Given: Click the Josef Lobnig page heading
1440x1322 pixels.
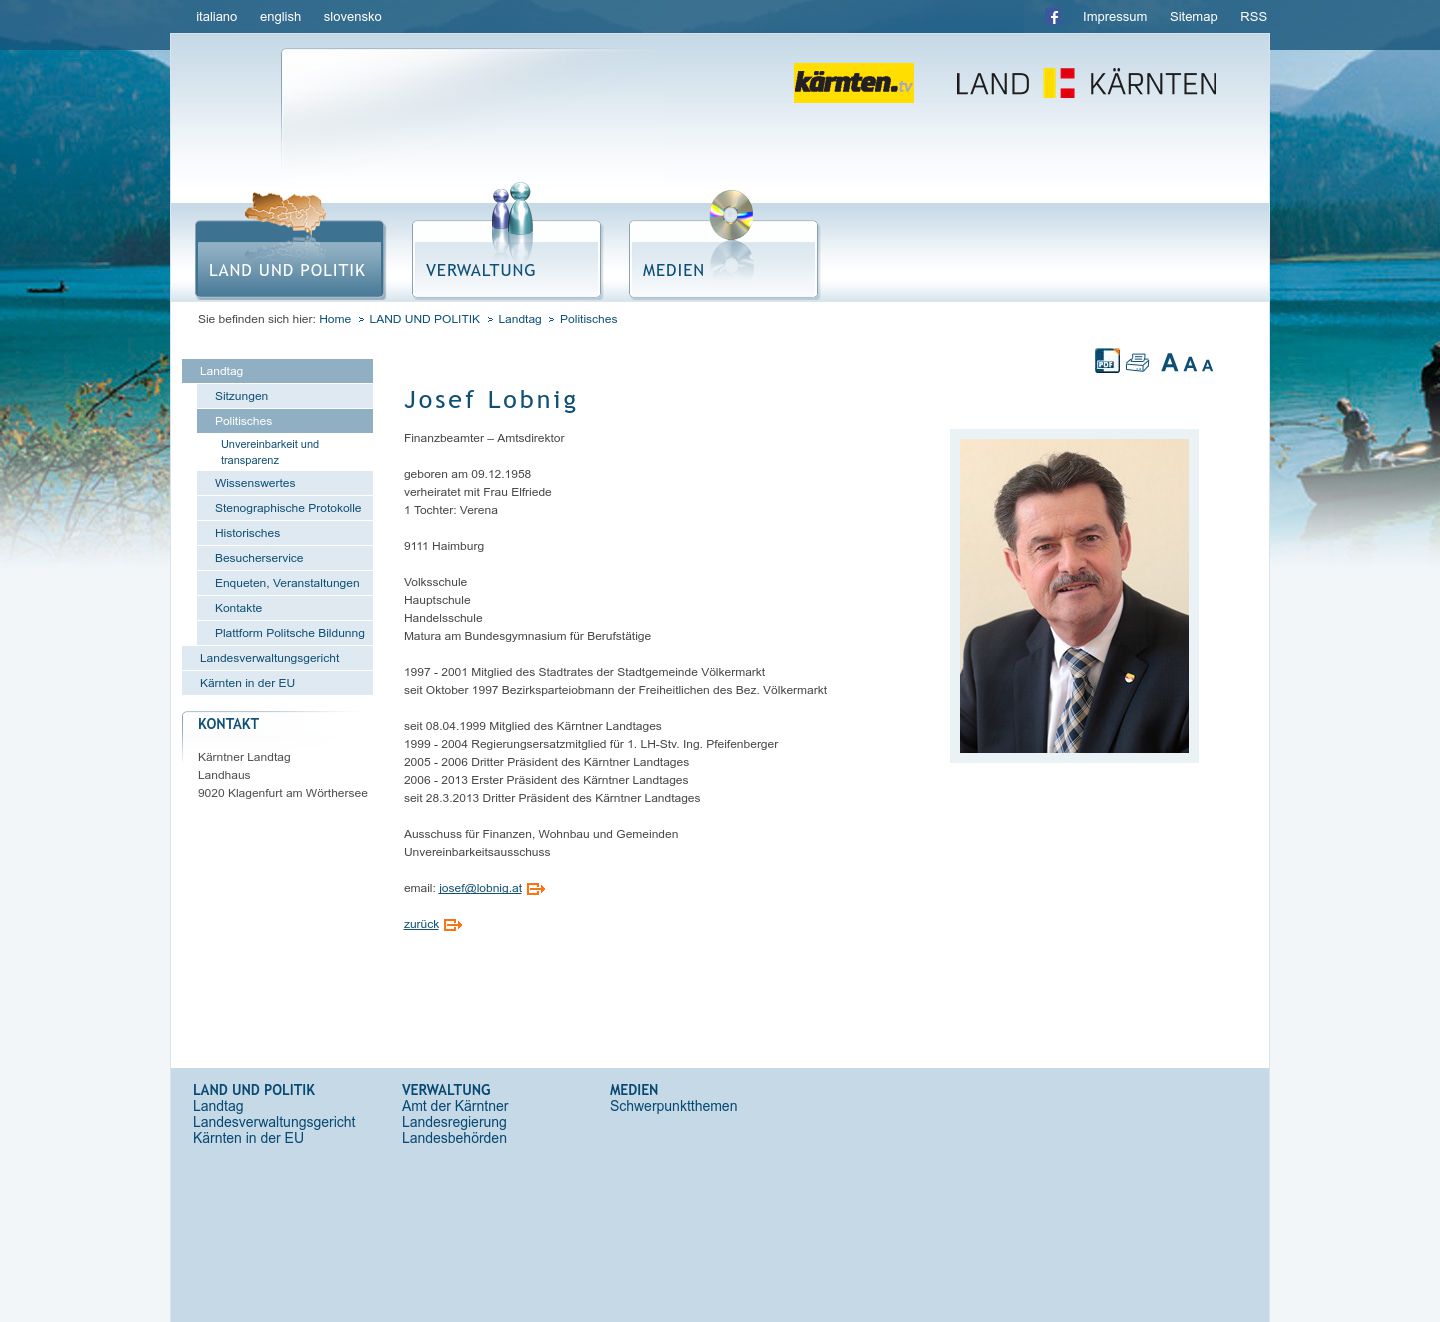Looking at the screenshot, I should 490,400.
